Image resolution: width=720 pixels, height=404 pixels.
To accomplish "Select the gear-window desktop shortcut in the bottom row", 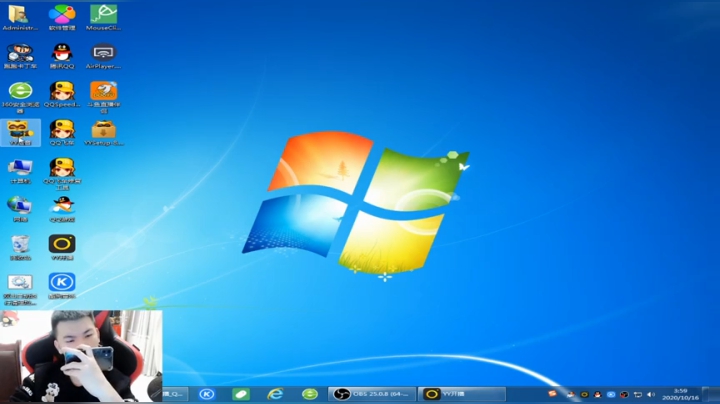I will pyautogui.click(x=20, y=290).
